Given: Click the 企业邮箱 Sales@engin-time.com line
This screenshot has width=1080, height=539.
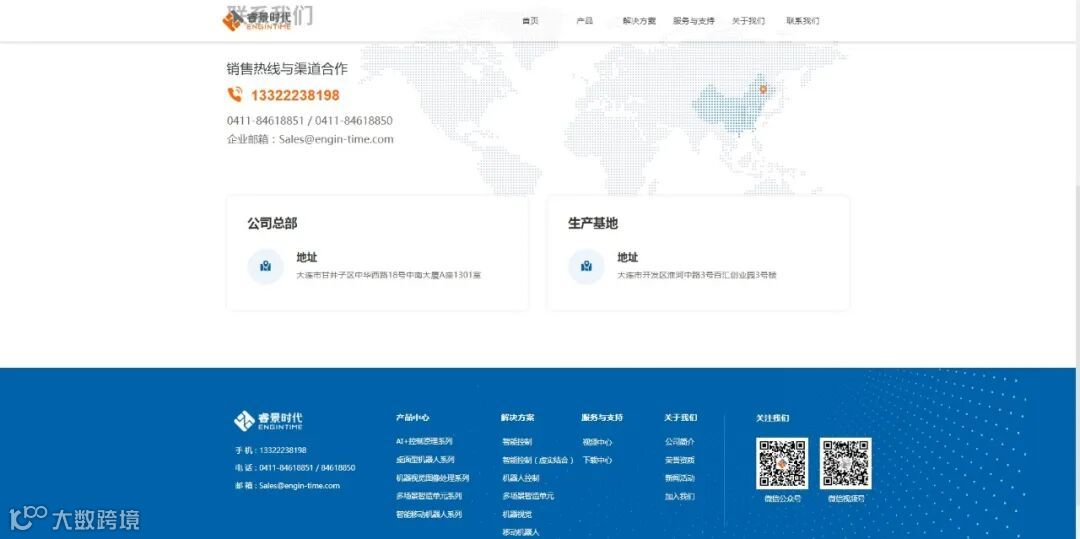Looking at the screenshot, I should tap(310, 139).
